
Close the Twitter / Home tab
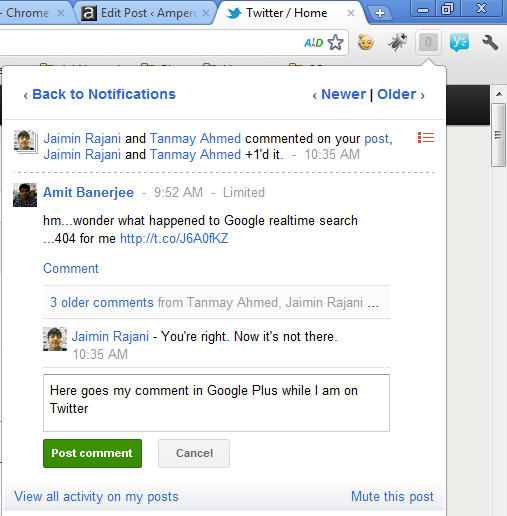click(x=351, y=13)
